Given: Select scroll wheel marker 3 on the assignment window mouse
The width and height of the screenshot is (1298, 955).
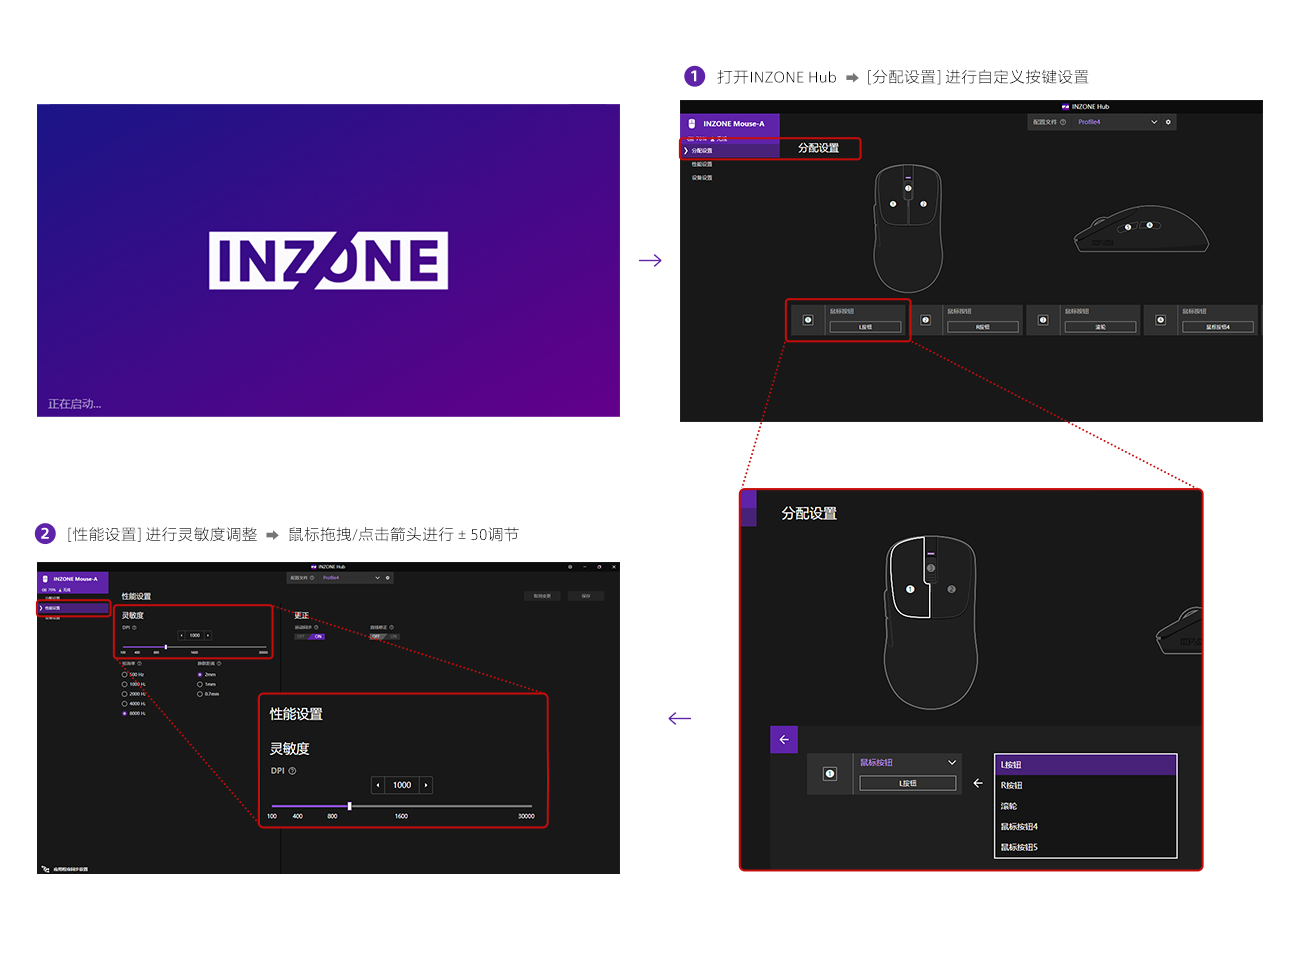Looking at the screenshot, I should coord(908,188).
